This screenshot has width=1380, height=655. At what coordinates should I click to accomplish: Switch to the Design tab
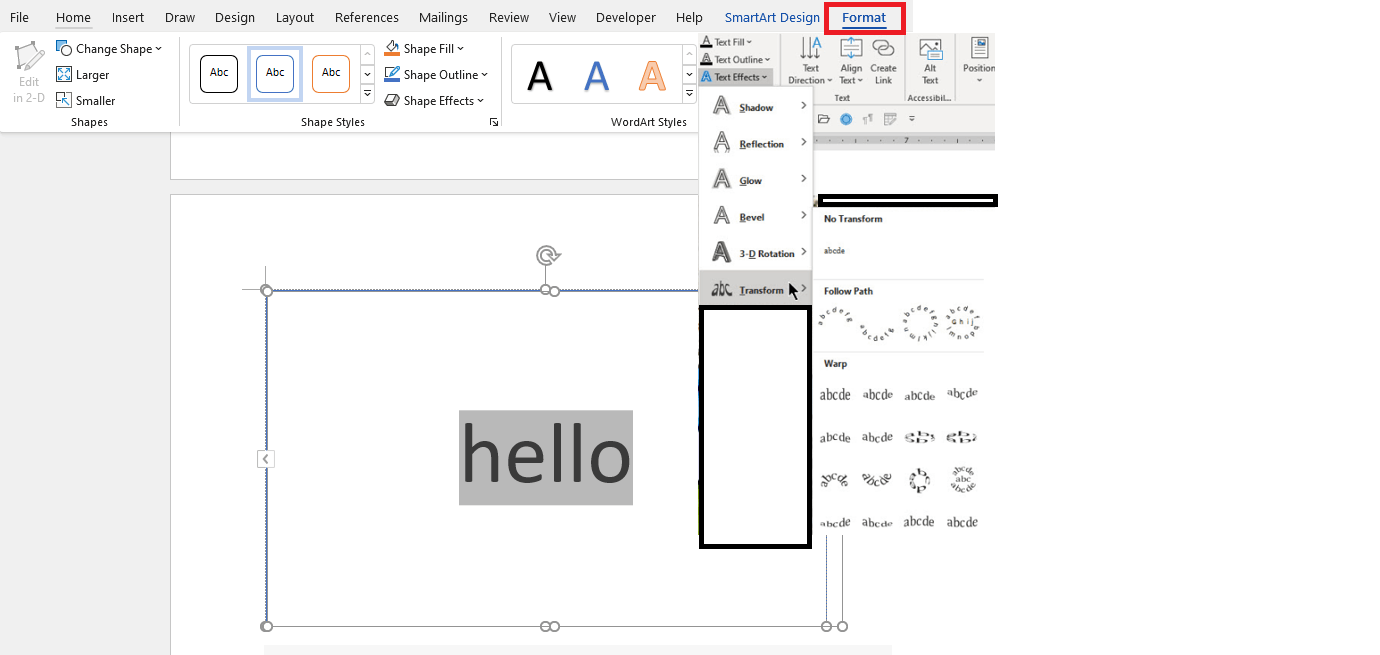tap(235, 17)
